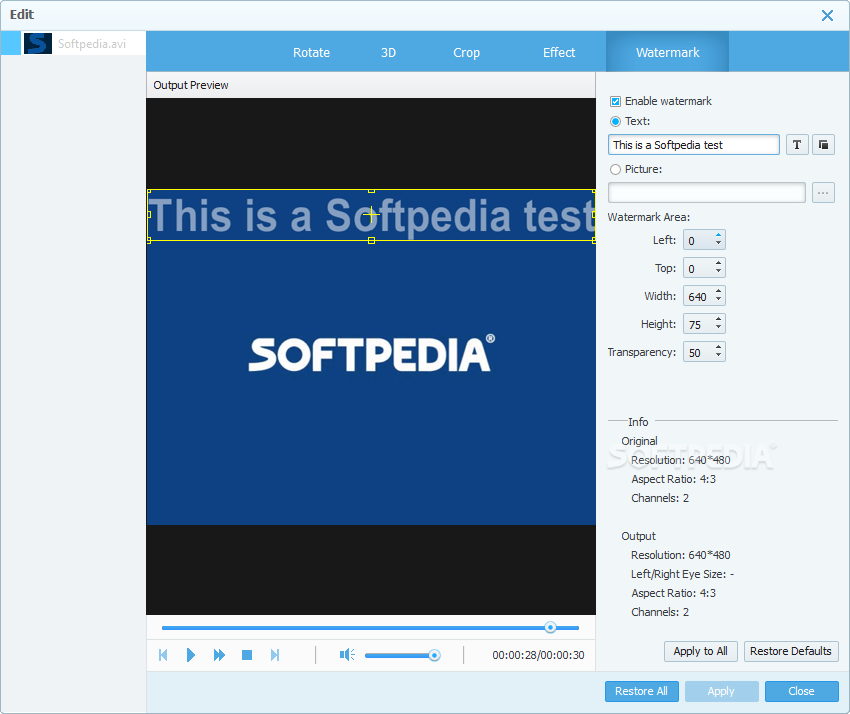Image resolution: width=850 pixels, height=714 pixels.
Task: Select the Watermark tab
Action: click(x=667, y=52)
